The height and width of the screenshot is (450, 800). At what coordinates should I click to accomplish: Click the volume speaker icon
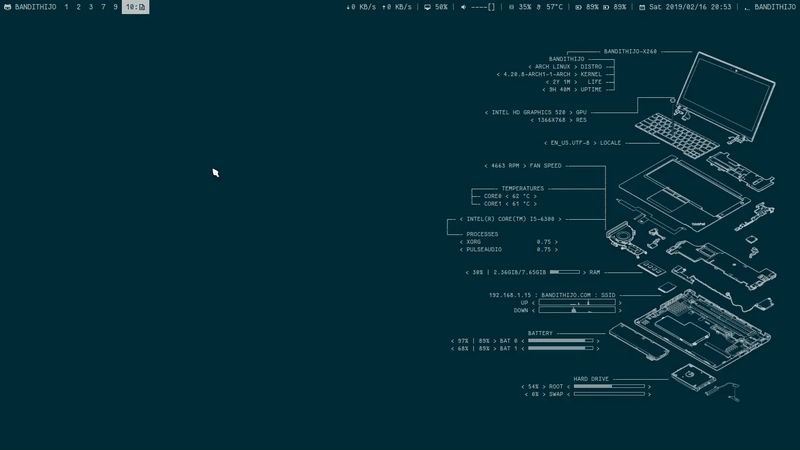pos(463,7)
